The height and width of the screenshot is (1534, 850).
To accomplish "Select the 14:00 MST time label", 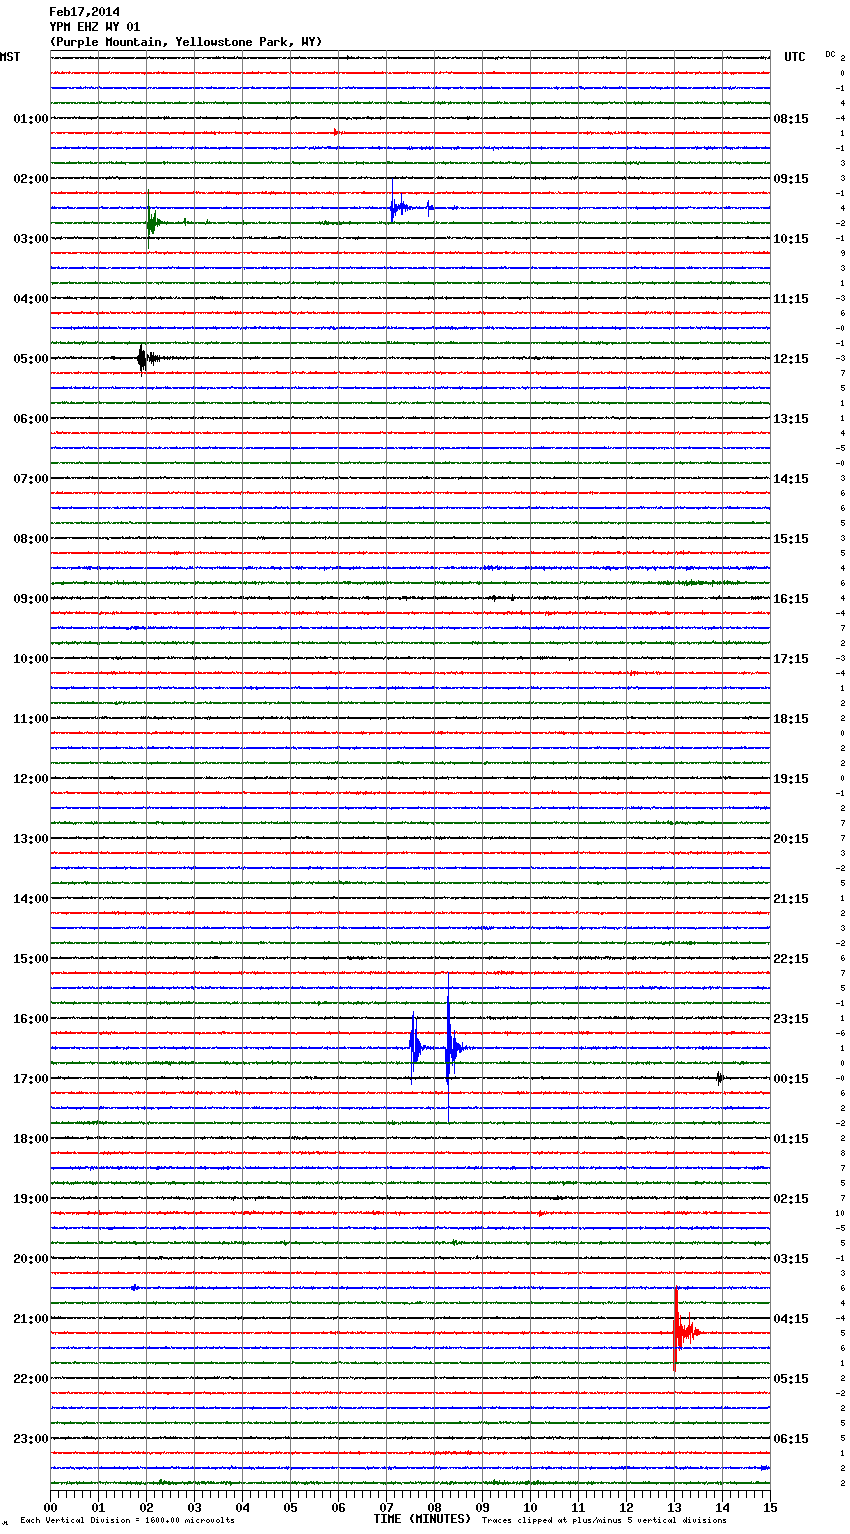I will click(x=31, y=899).
